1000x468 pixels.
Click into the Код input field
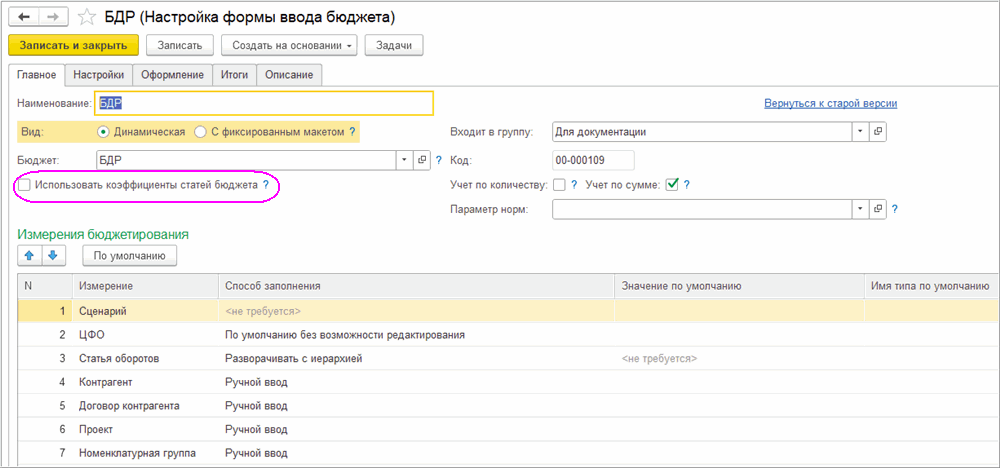[592, 160]
